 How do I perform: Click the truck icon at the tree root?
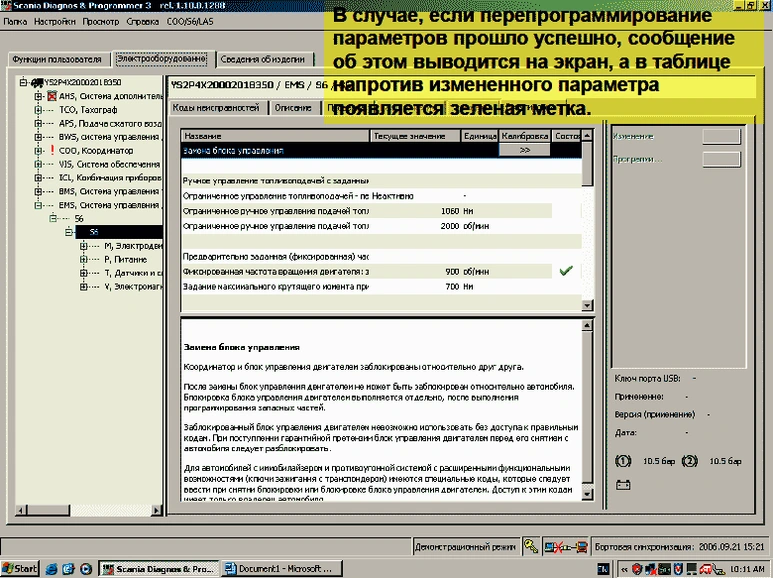click(37, 82)
